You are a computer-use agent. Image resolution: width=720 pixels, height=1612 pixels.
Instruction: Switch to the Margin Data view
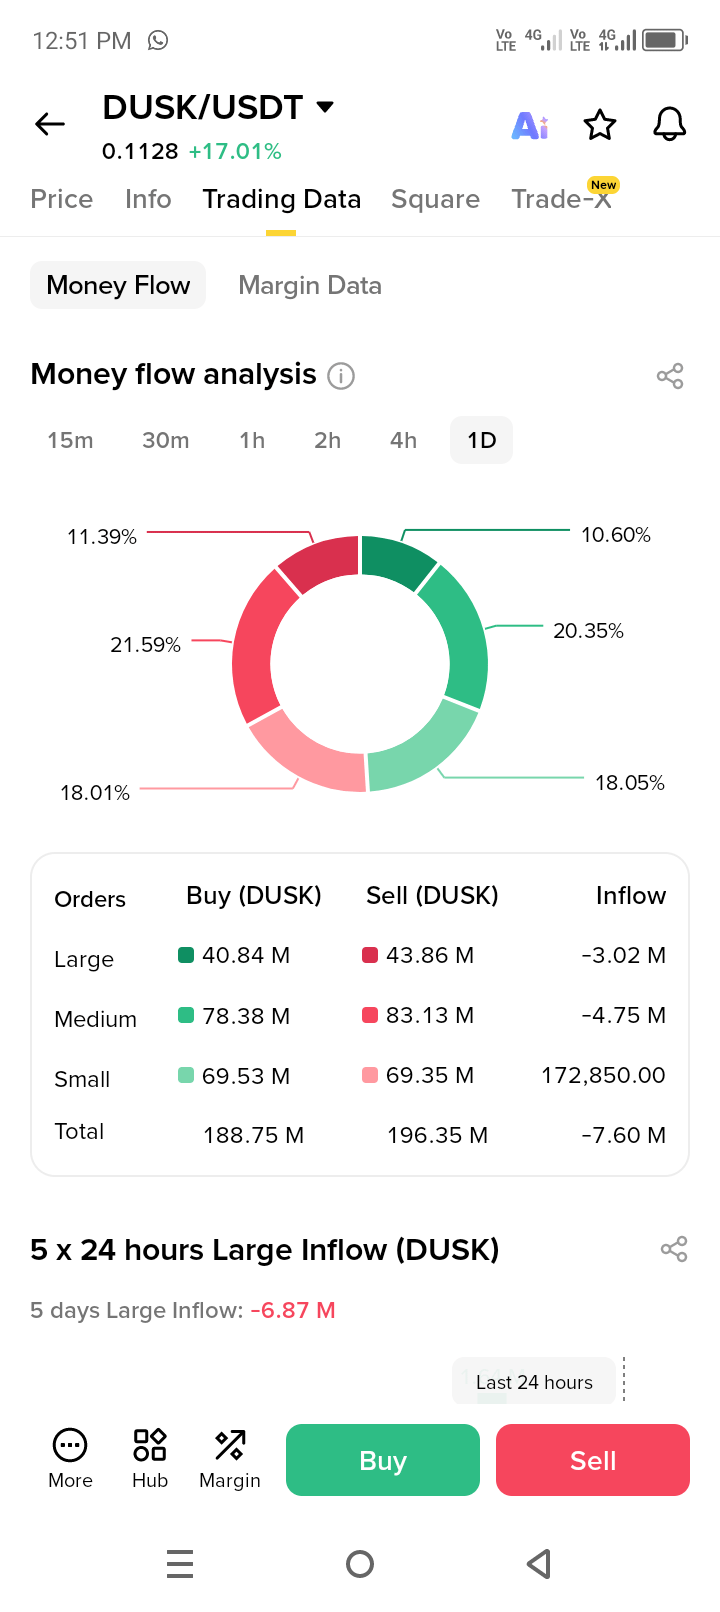click(x=310, y=285)
